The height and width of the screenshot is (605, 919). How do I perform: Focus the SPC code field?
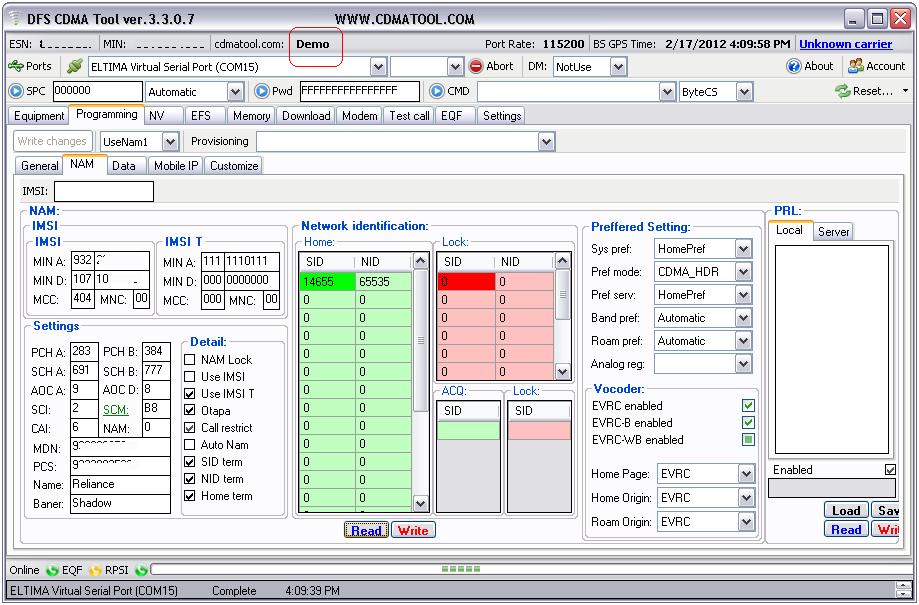98,91
